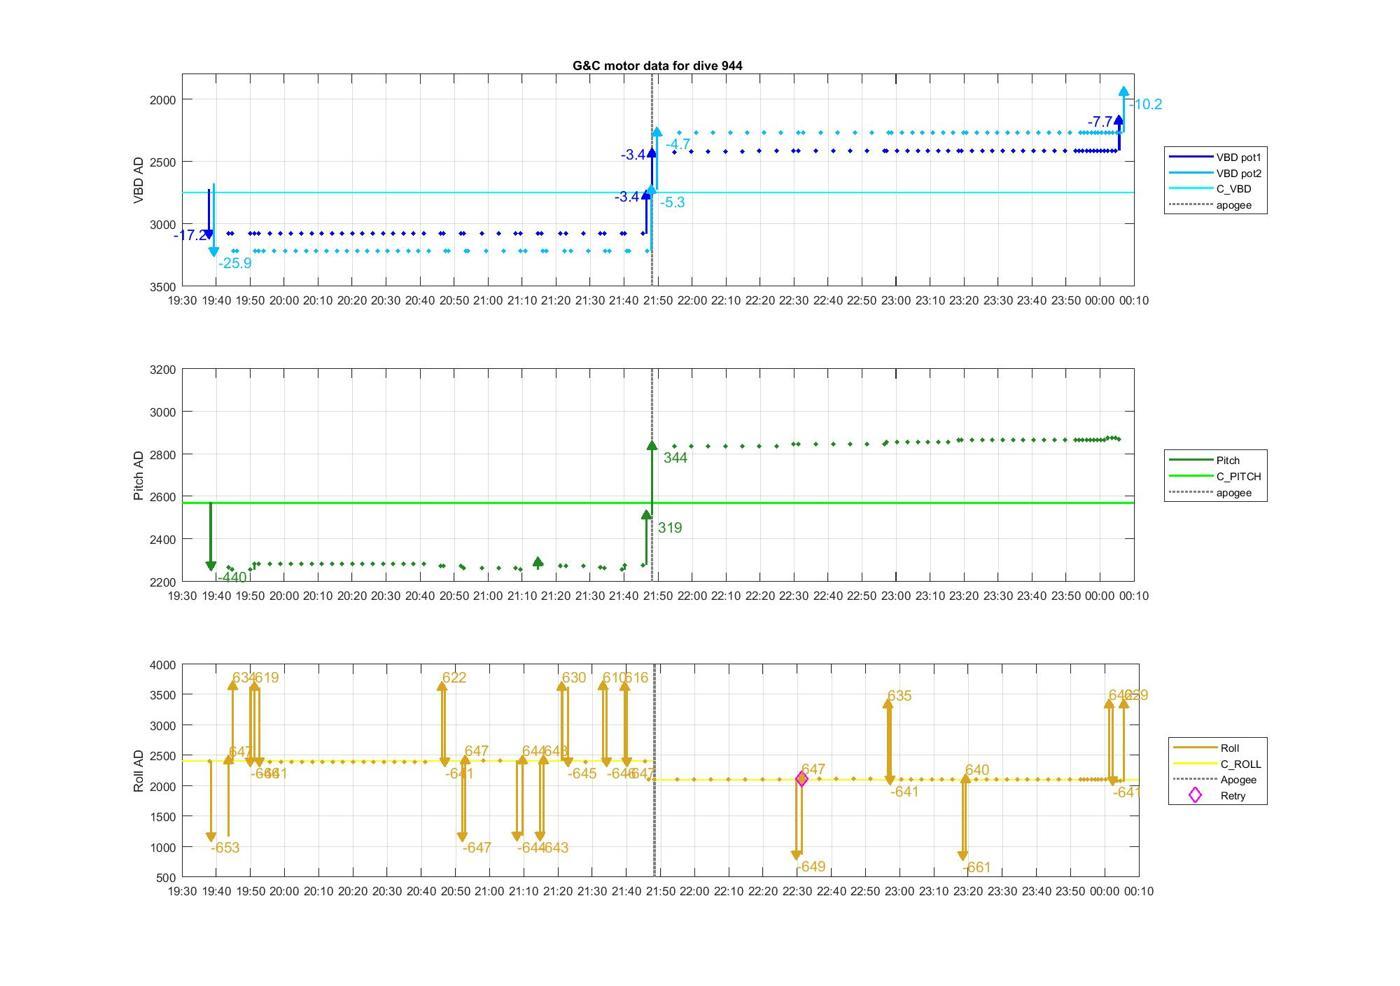This screenshot has height=986, width=1400.
Task: Click the title 'G&C motor data for dive 944'
Action: pos(657,65)
